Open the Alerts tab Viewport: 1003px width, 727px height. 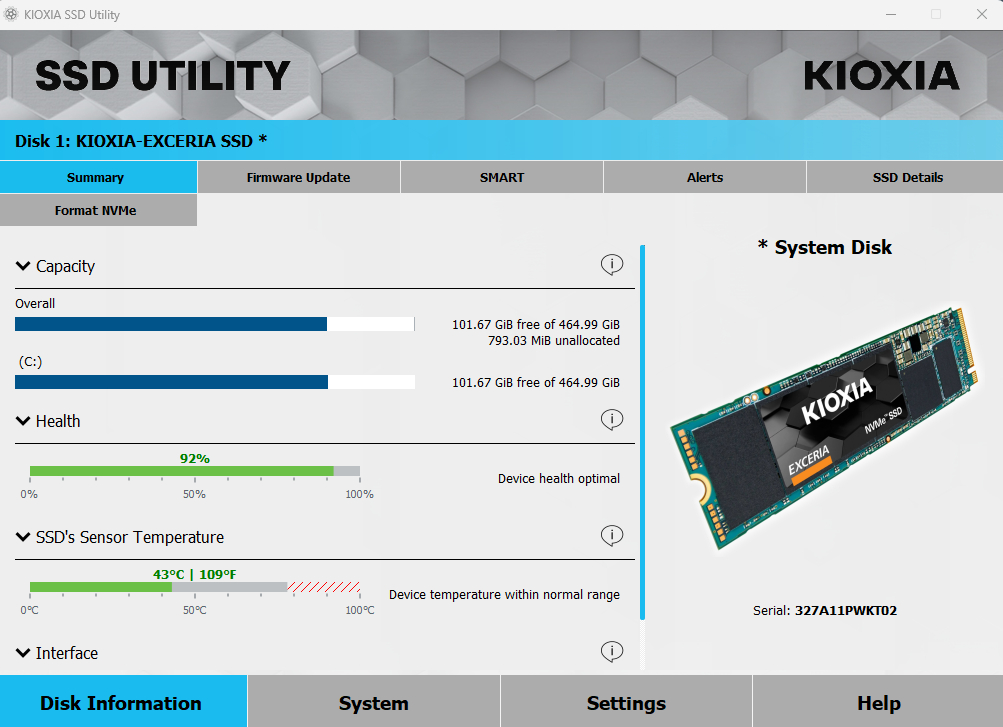click(x=704, y=177)
